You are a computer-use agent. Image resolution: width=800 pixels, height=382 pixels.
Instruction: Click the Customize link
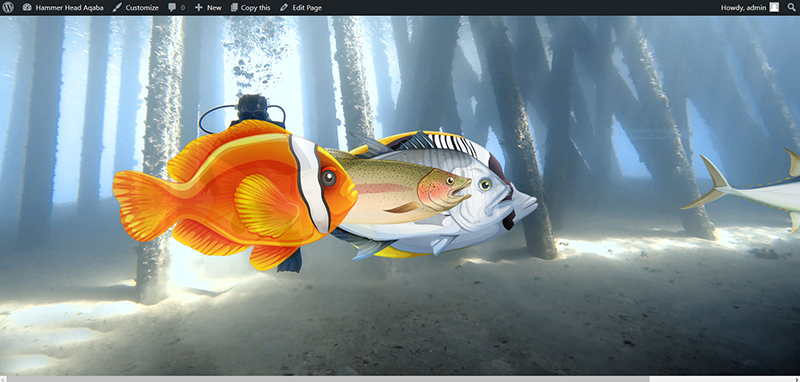point(142,8)
